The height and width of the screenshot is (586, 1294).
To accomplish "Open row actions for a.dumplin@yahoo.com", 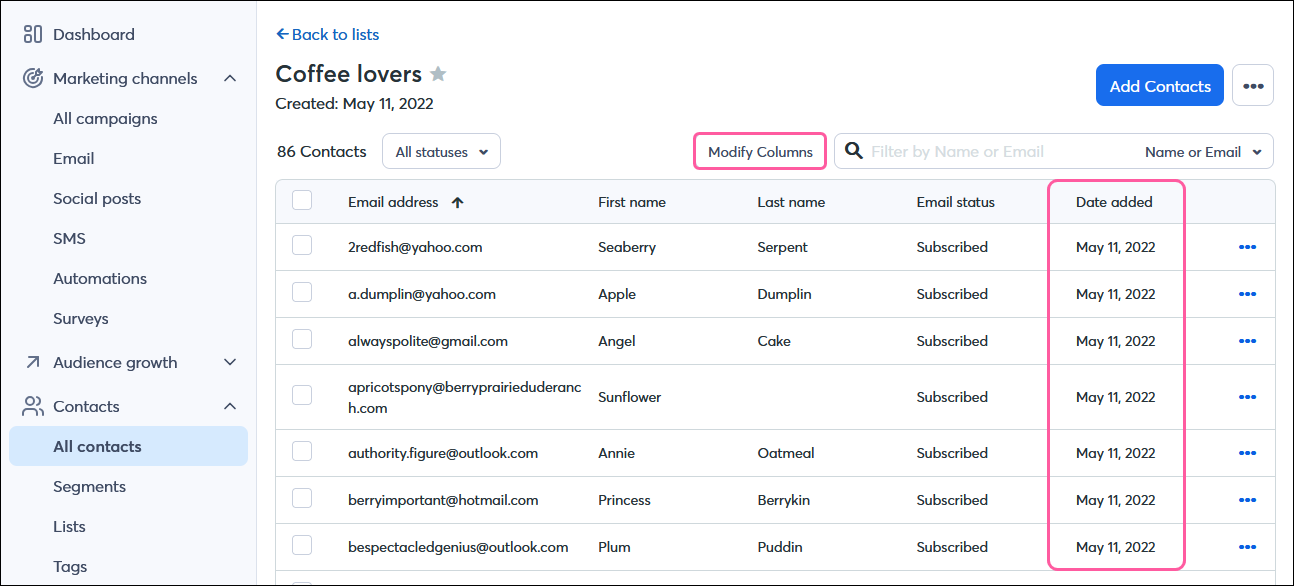I will [1247, 294].
